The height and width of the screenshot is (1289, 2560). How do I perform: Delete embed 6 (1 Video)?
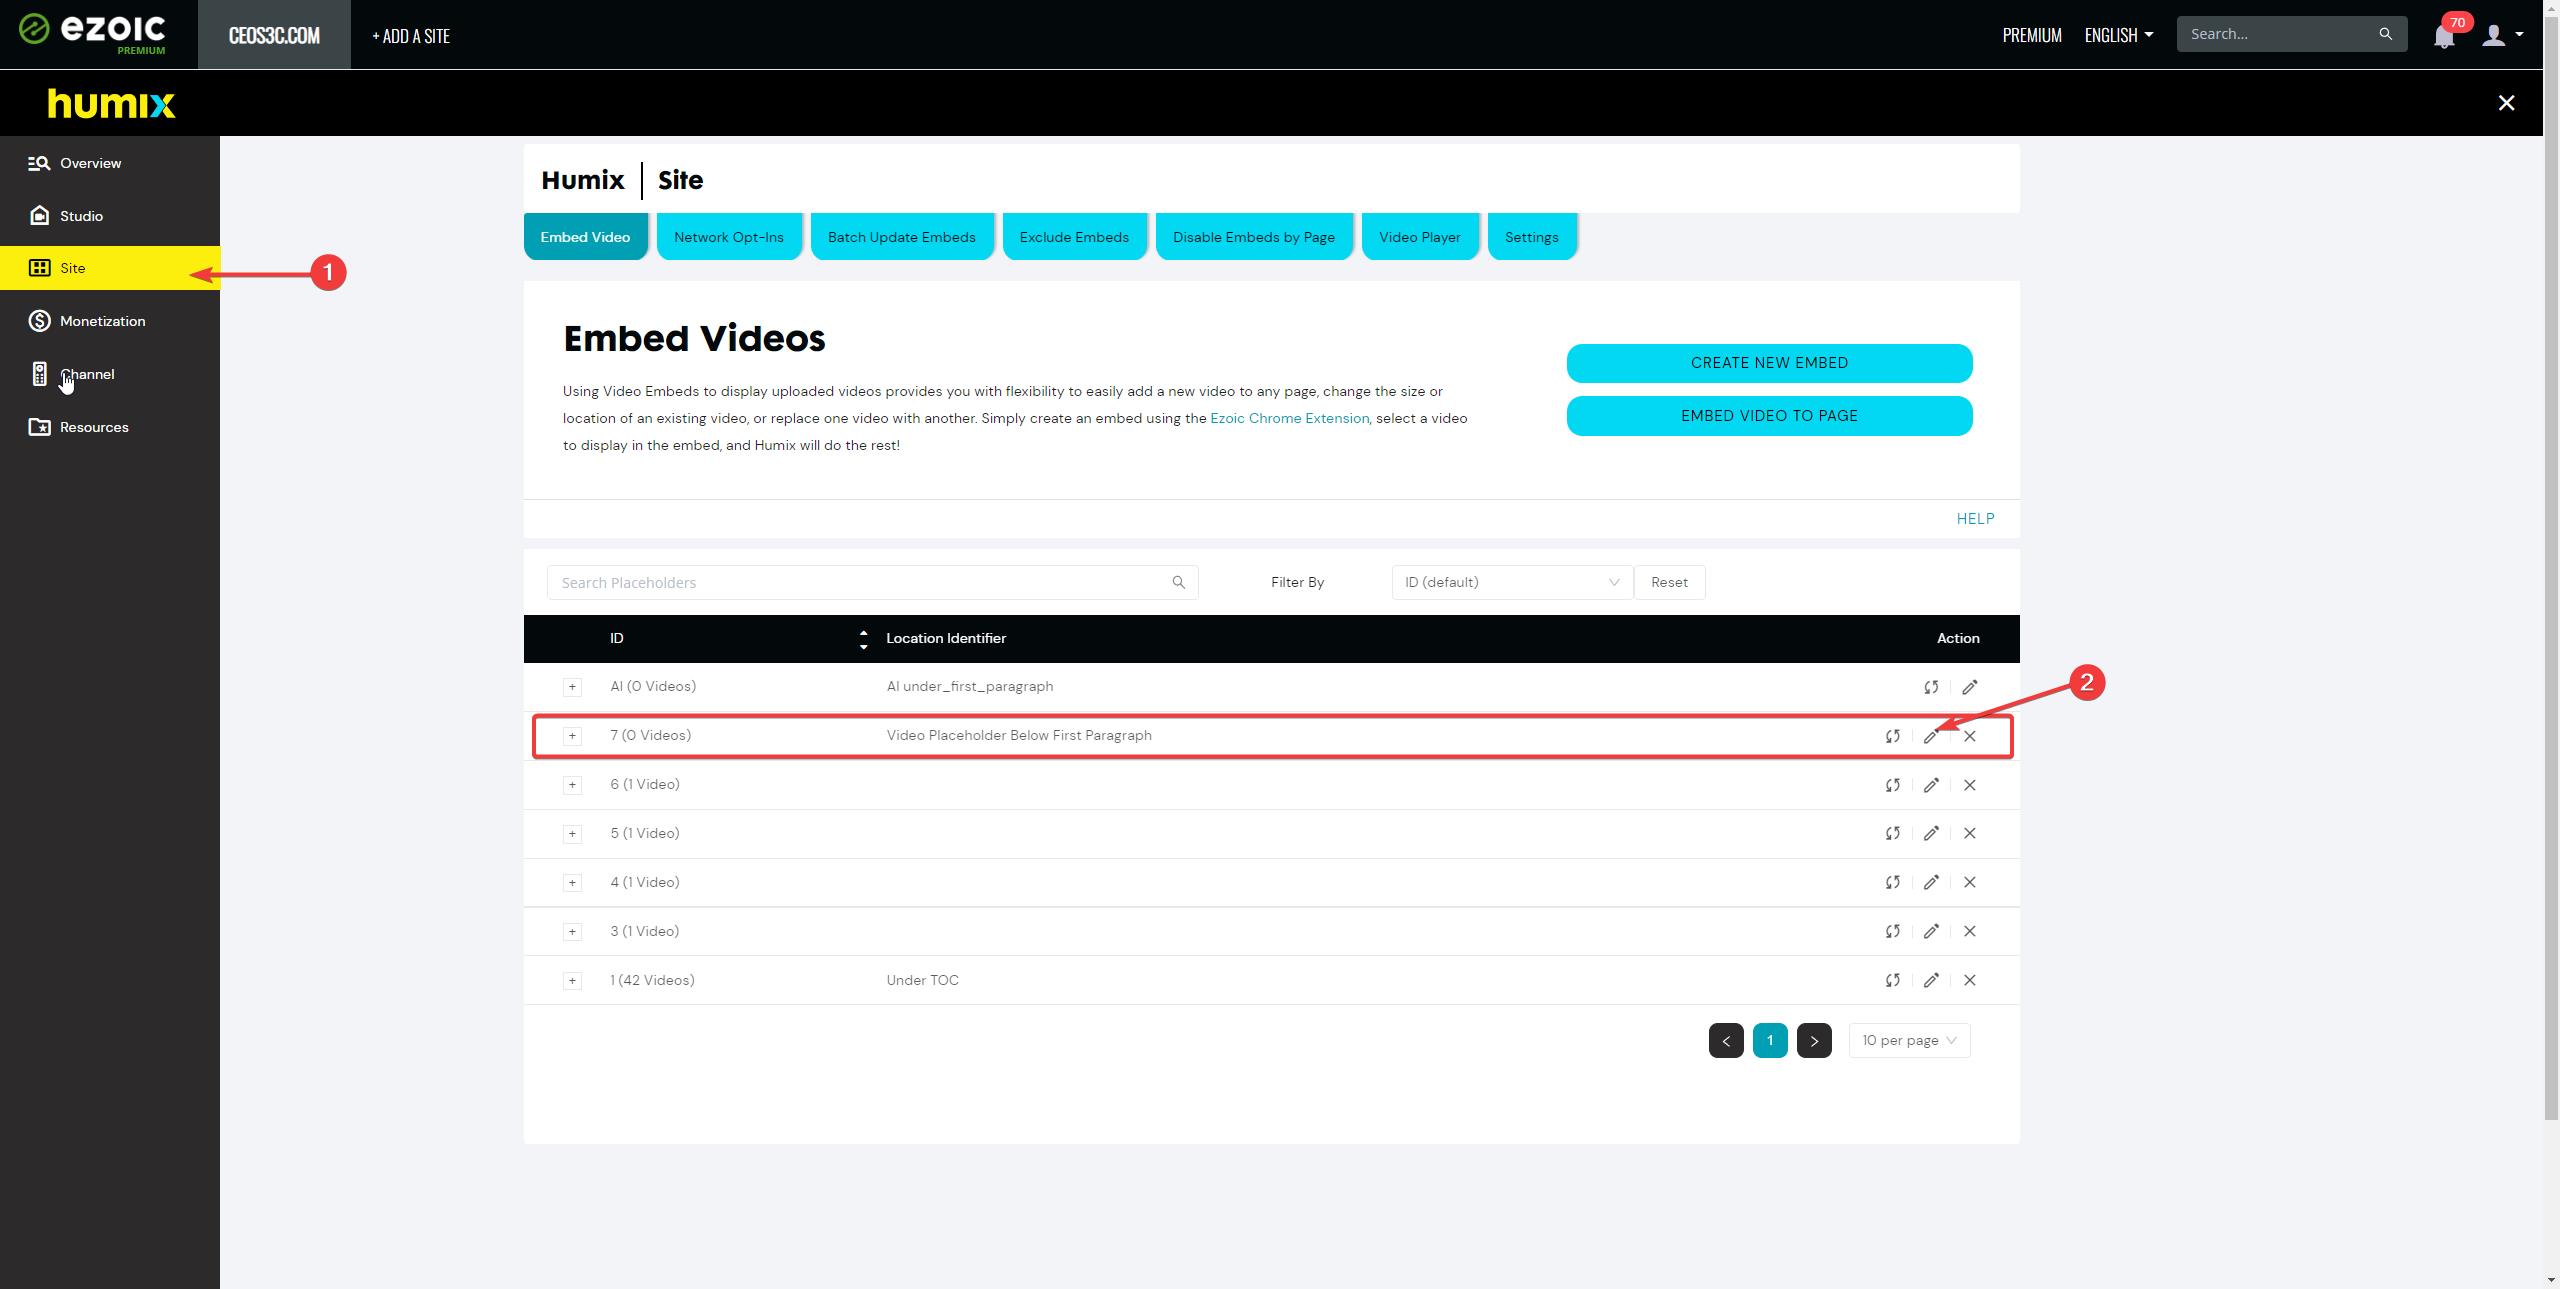pyautogui.click(x=1969, y=785)
